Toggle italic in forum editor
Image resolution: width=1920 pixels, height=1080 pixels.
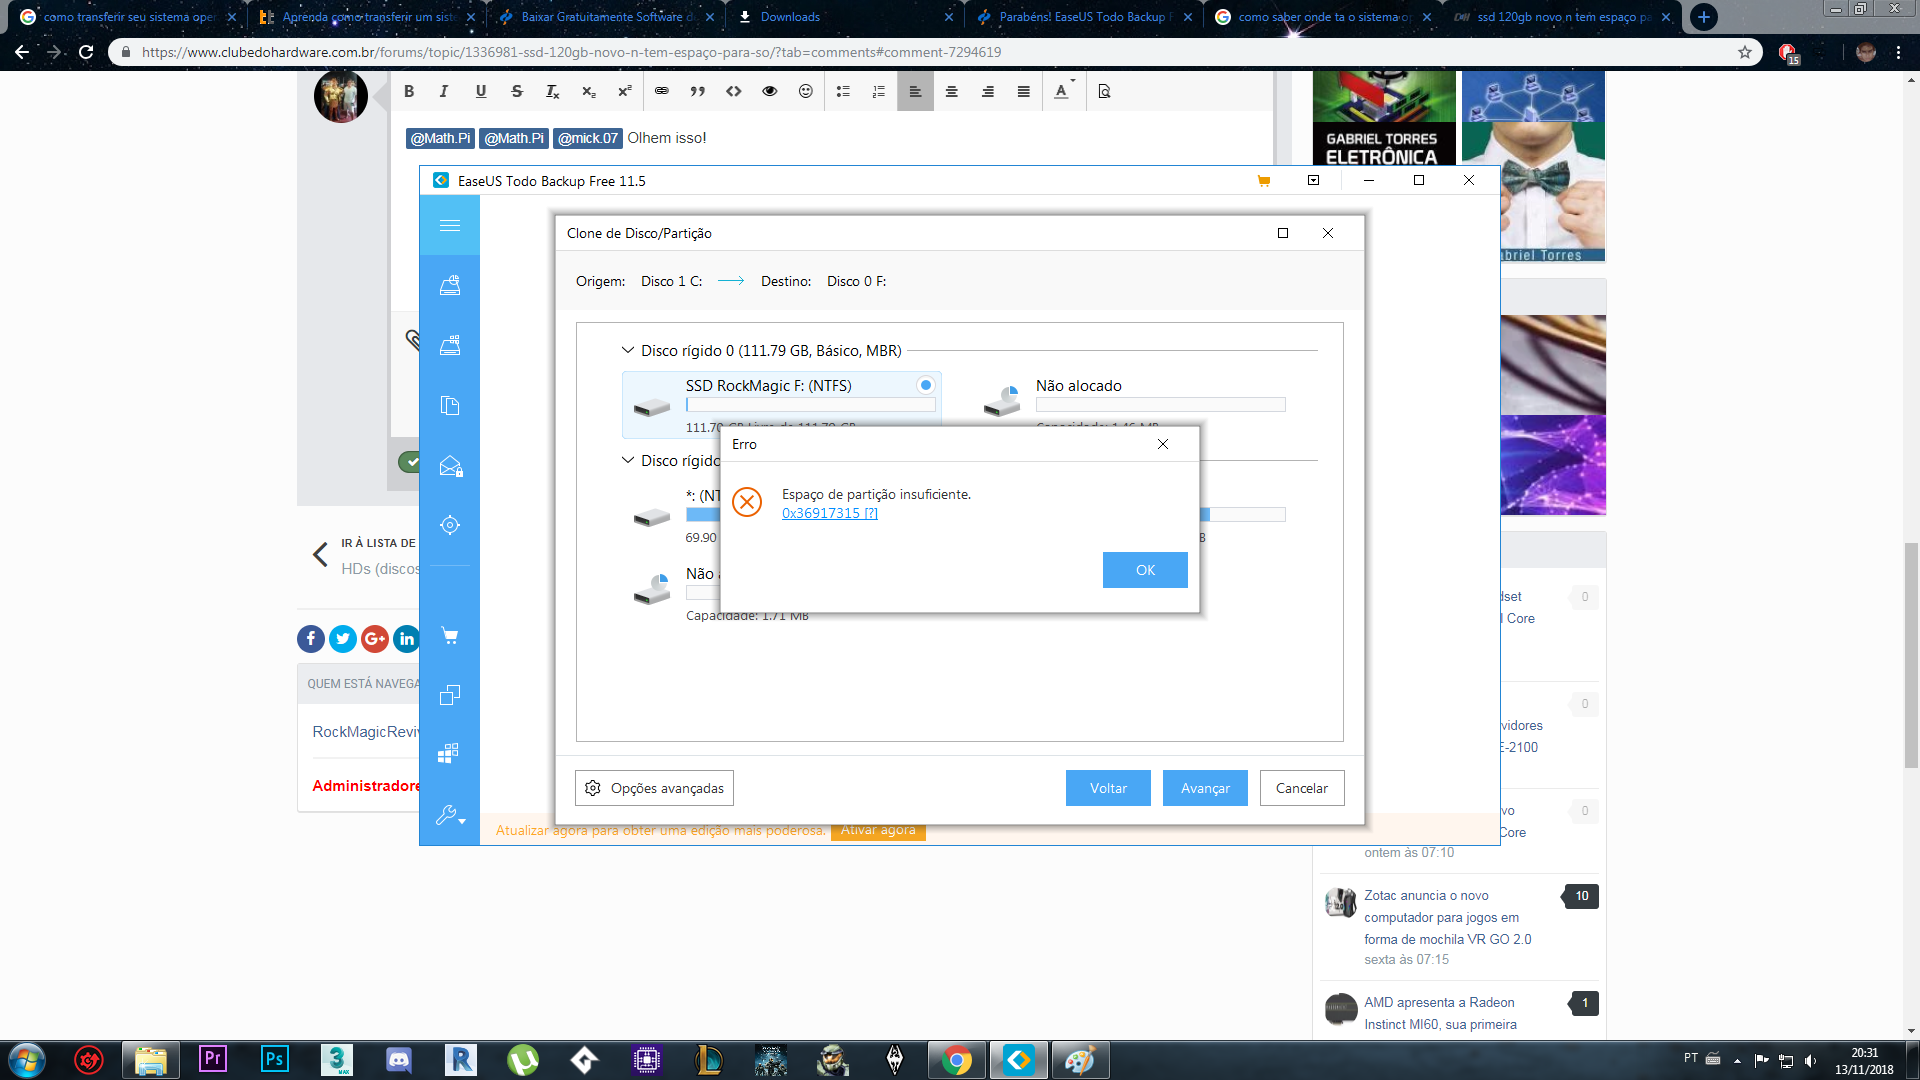[x=444, y=91]
